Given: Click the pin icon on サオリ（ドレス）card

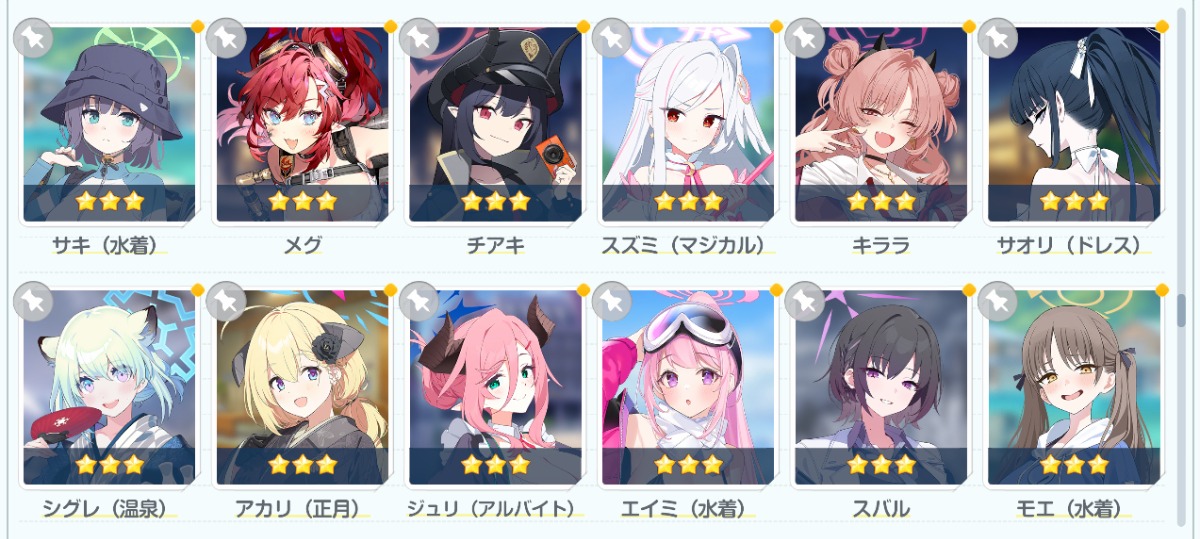Looking at the screenshot, I should pyautogui.click(x=997, y=38).
